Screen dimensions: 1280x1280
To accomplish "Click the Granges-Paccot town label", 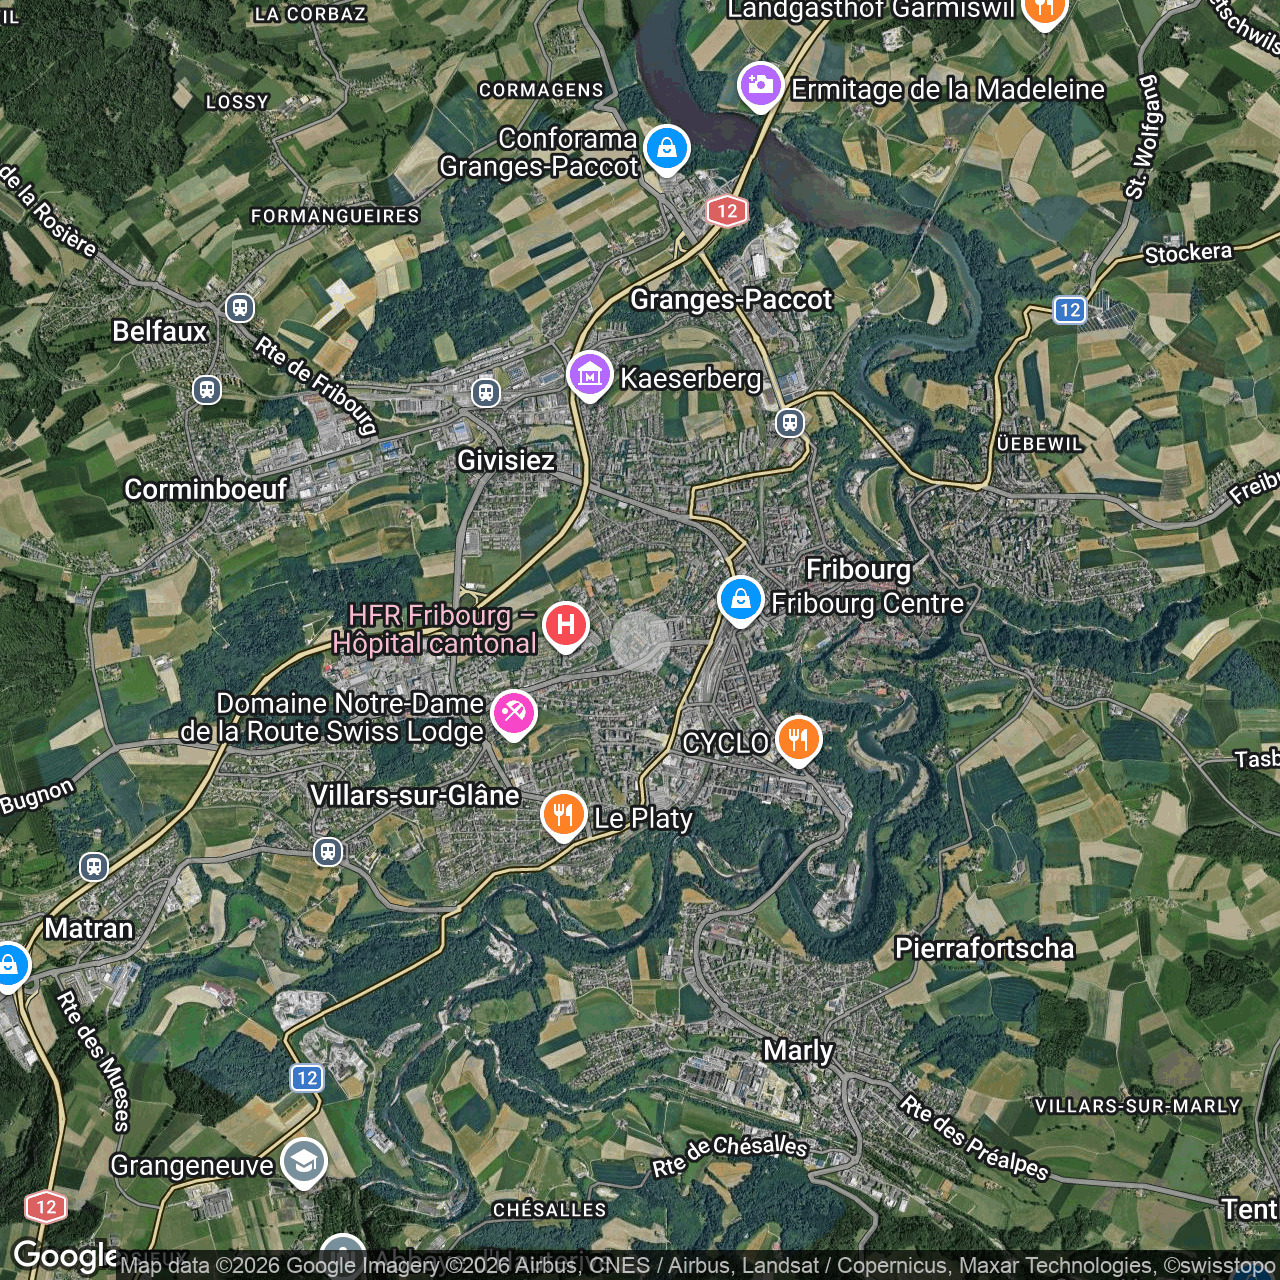I will pos(731,300).
